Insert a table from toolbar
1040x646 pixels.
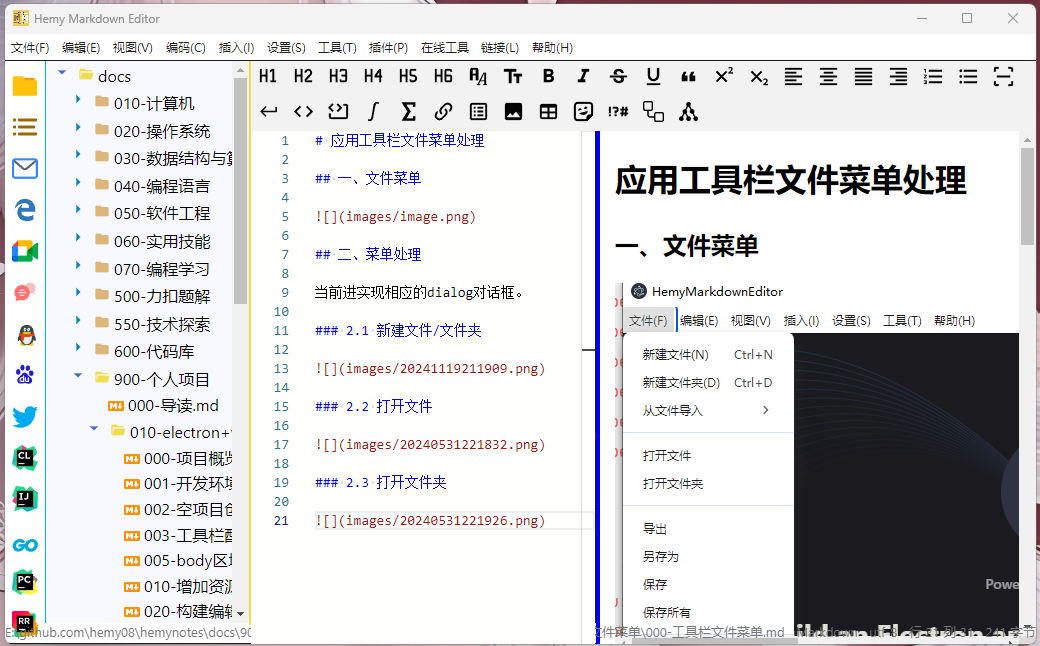pyautogui.click(x=548, y=112)
